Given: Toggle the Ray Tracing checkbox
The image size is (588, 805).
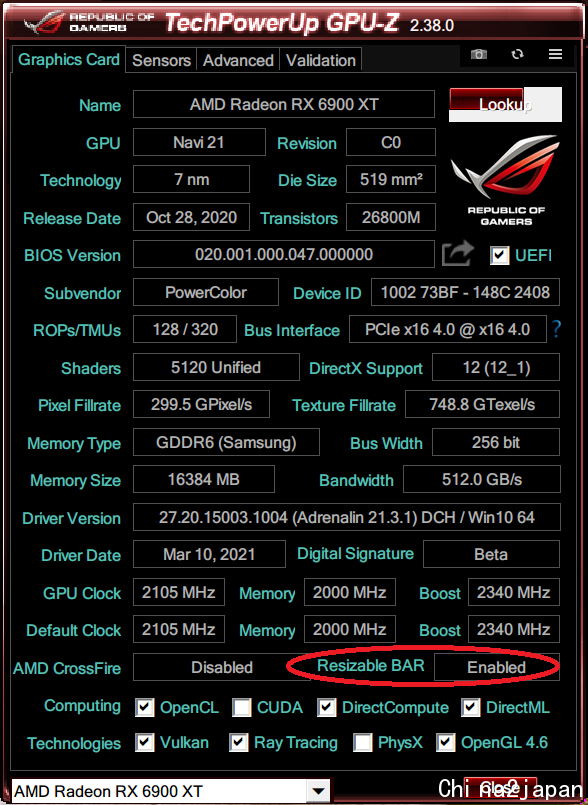Looking at the screenshot, I should 239,743.
